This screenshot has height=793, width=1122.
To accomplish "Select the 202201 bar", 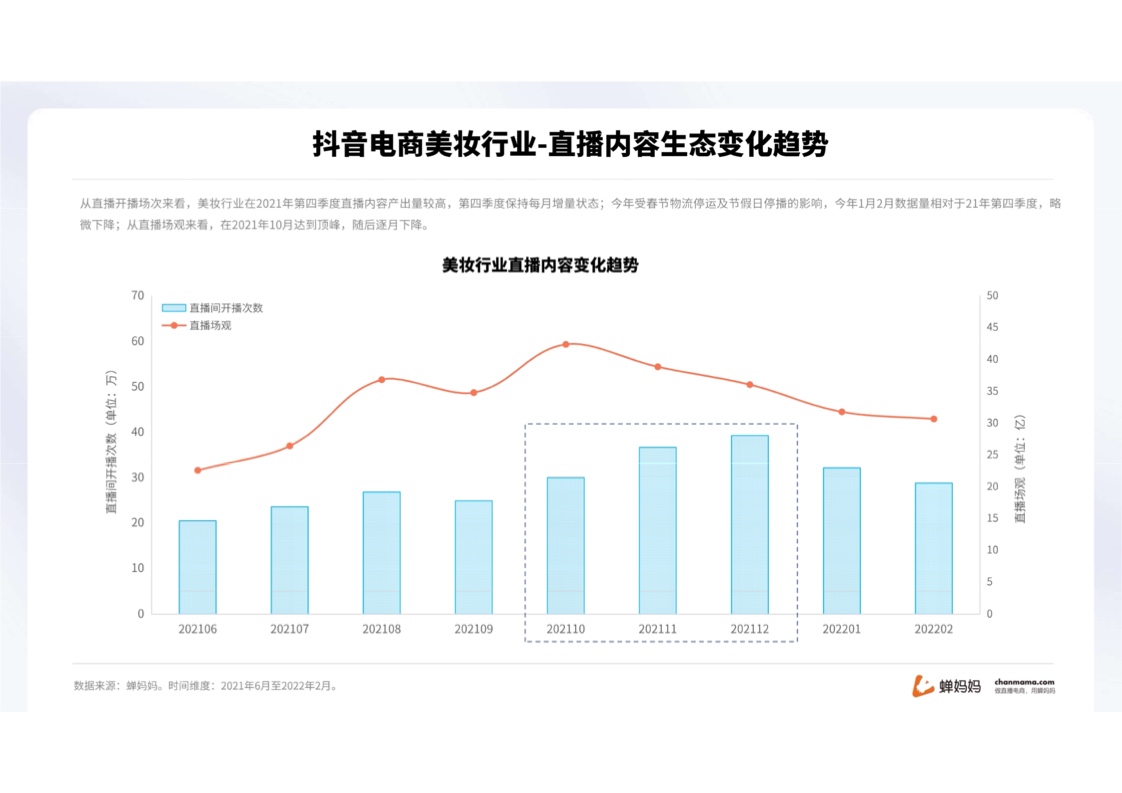I will (x=841, y=540).
